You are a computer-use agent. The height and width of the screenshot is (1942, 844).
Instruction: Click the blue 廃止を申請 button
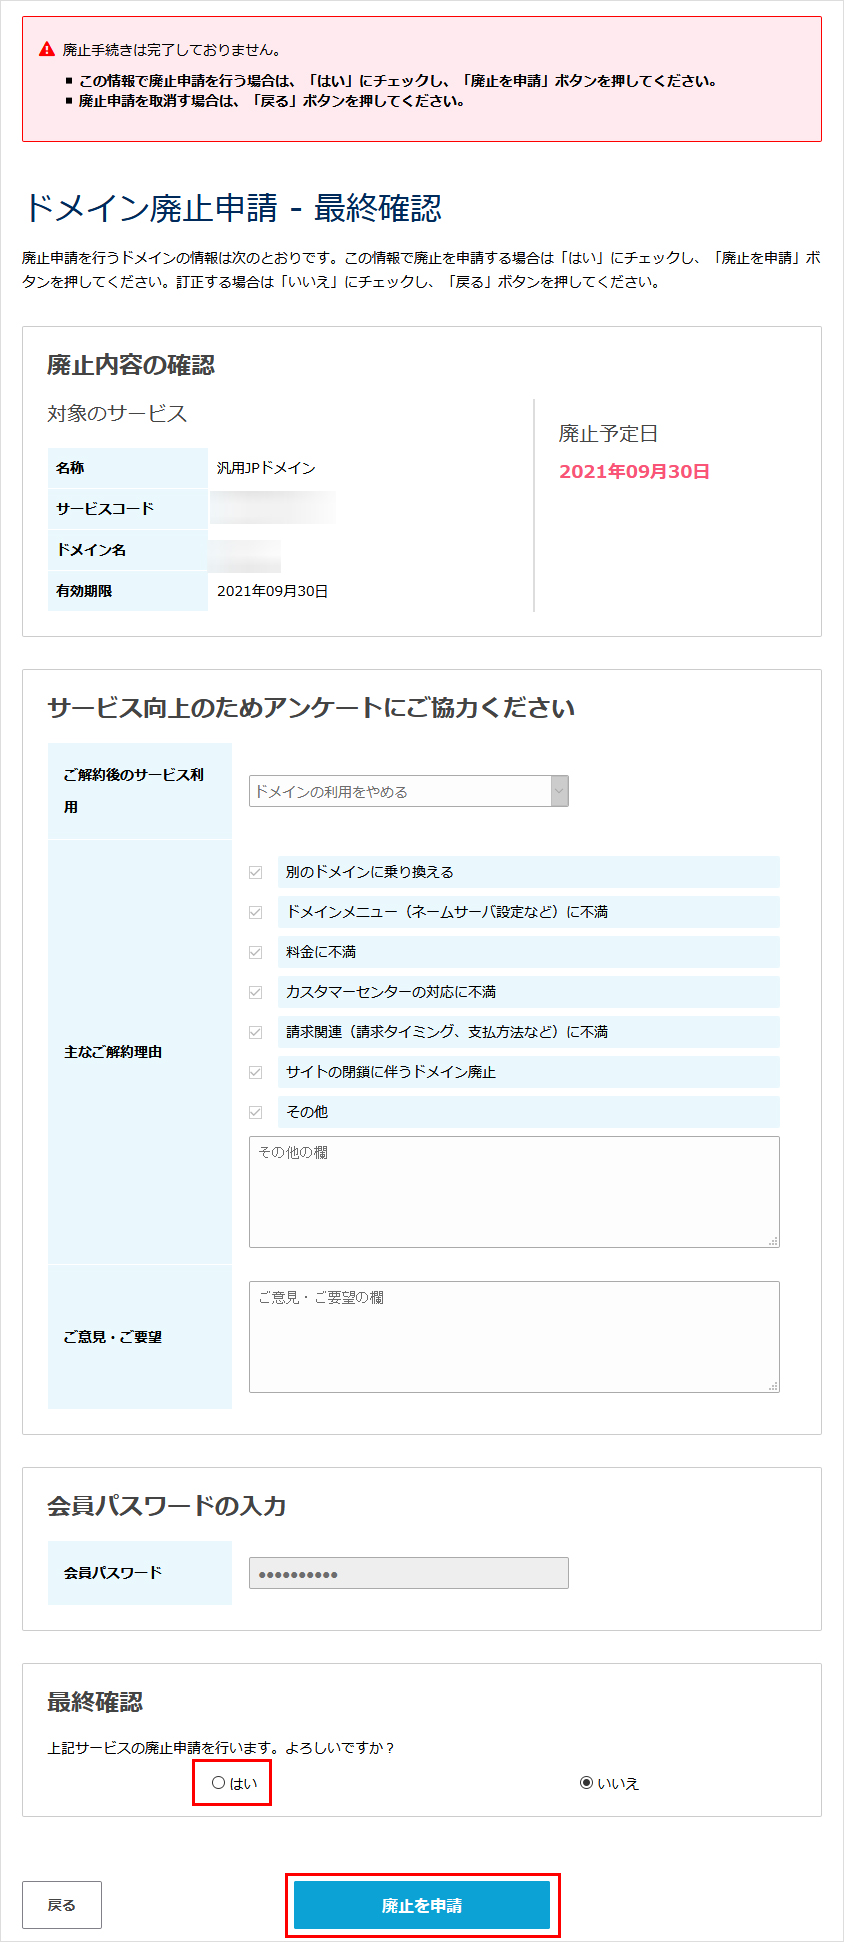(421, 1905)
